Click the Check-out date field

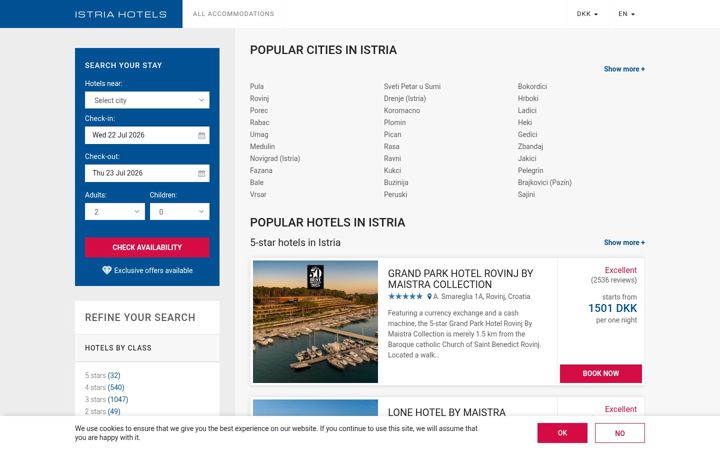pyautogui.click(x=147, y=174)
